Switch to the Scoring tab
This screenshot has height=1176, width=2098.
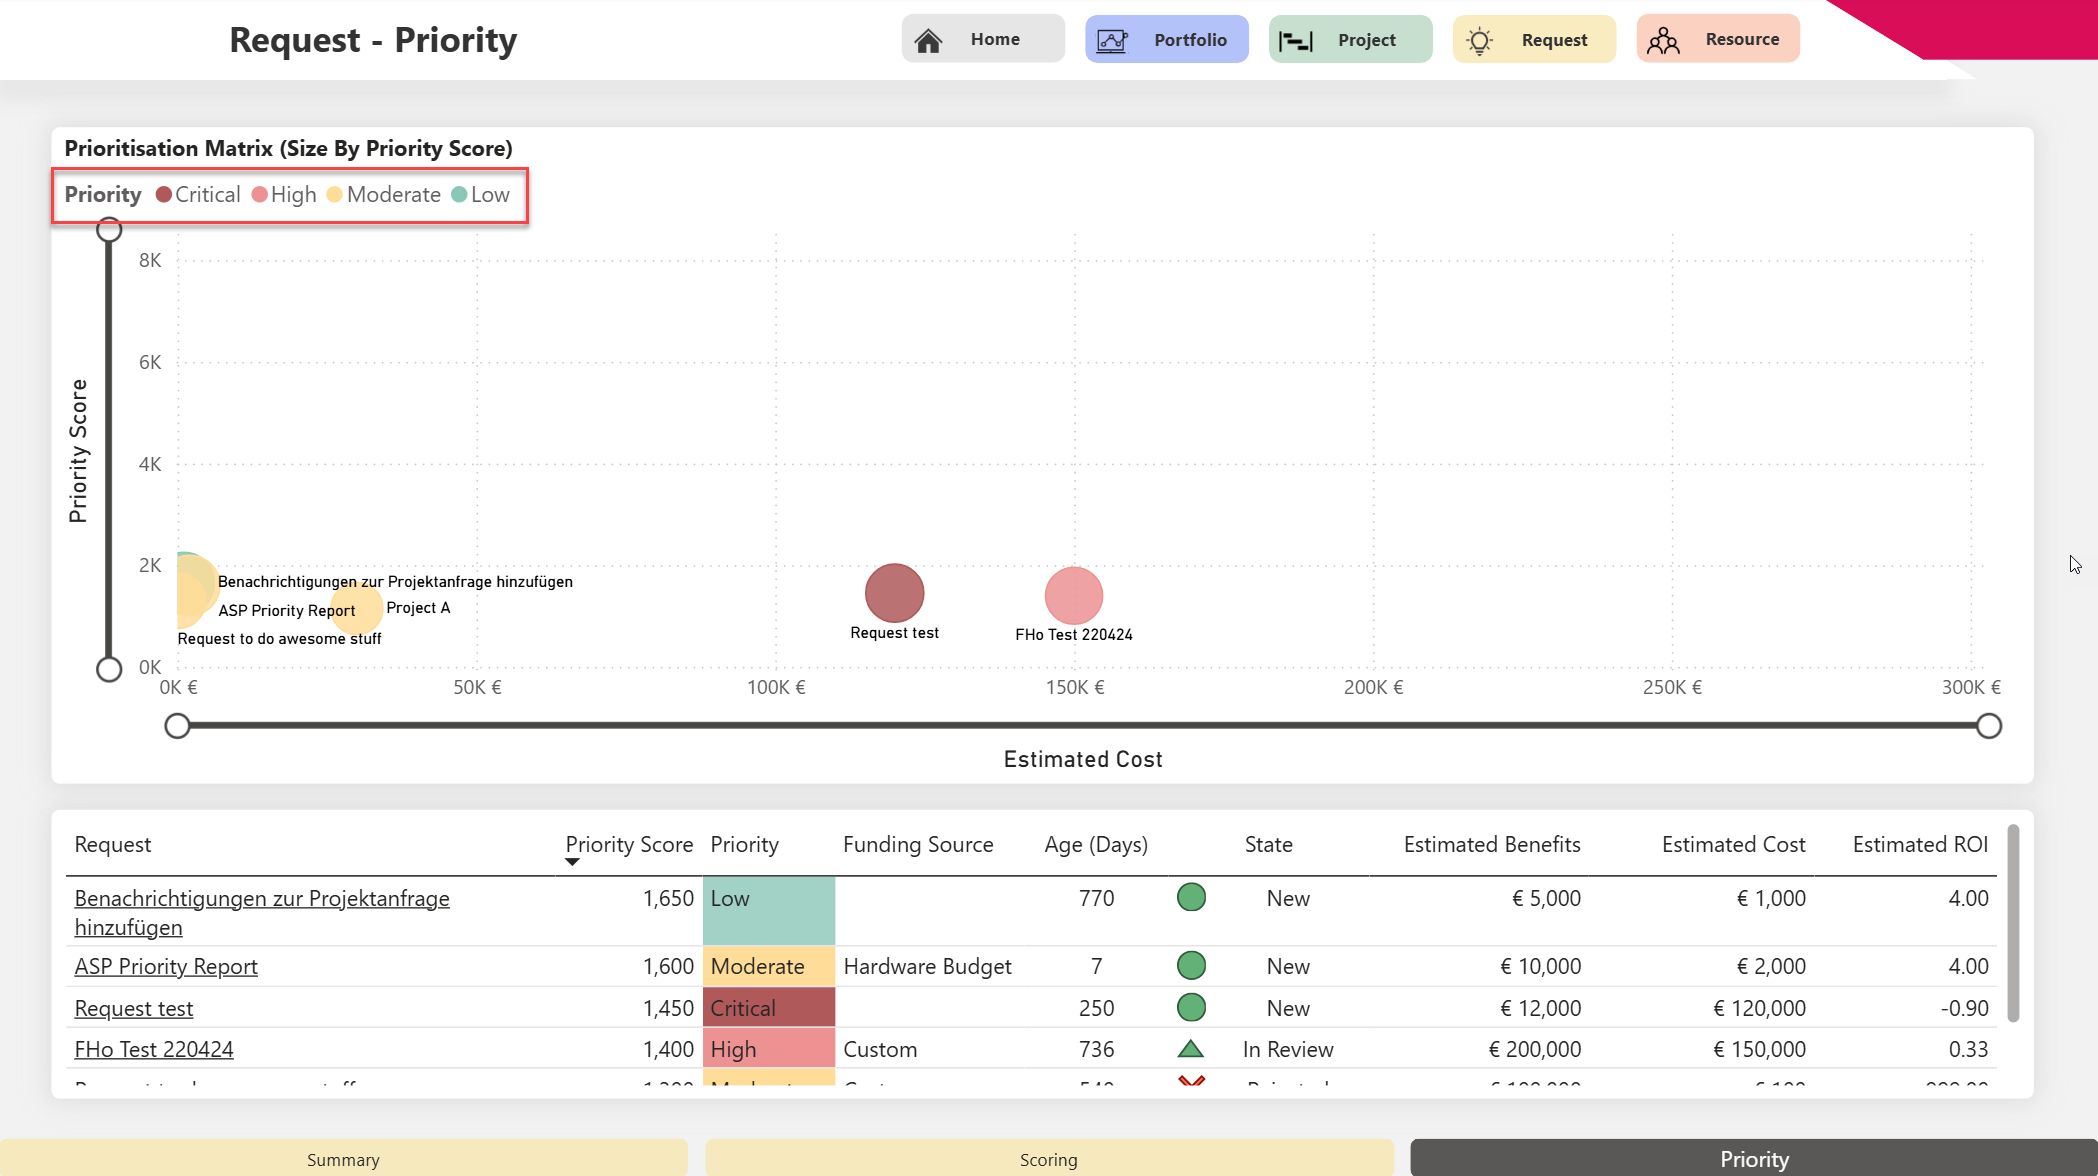coord(1049,1159)
